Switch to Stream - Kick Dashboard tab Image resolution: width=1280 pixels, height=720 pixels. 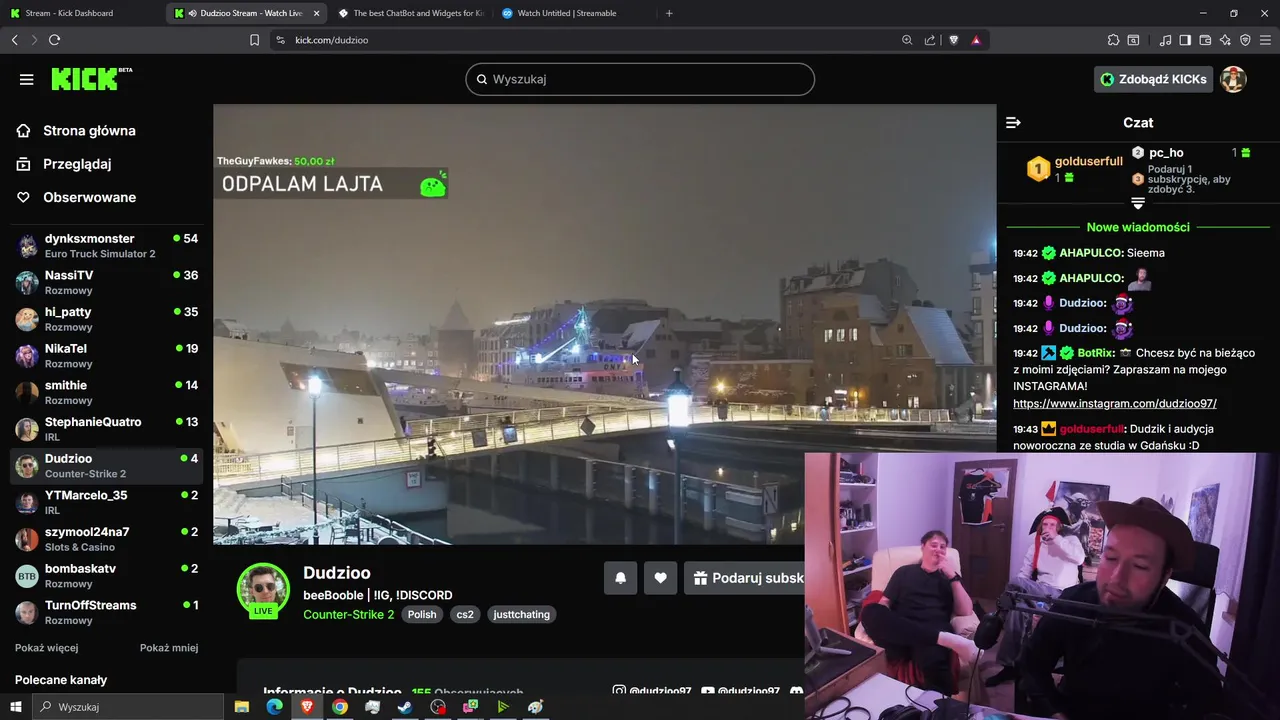click(80, 13)
